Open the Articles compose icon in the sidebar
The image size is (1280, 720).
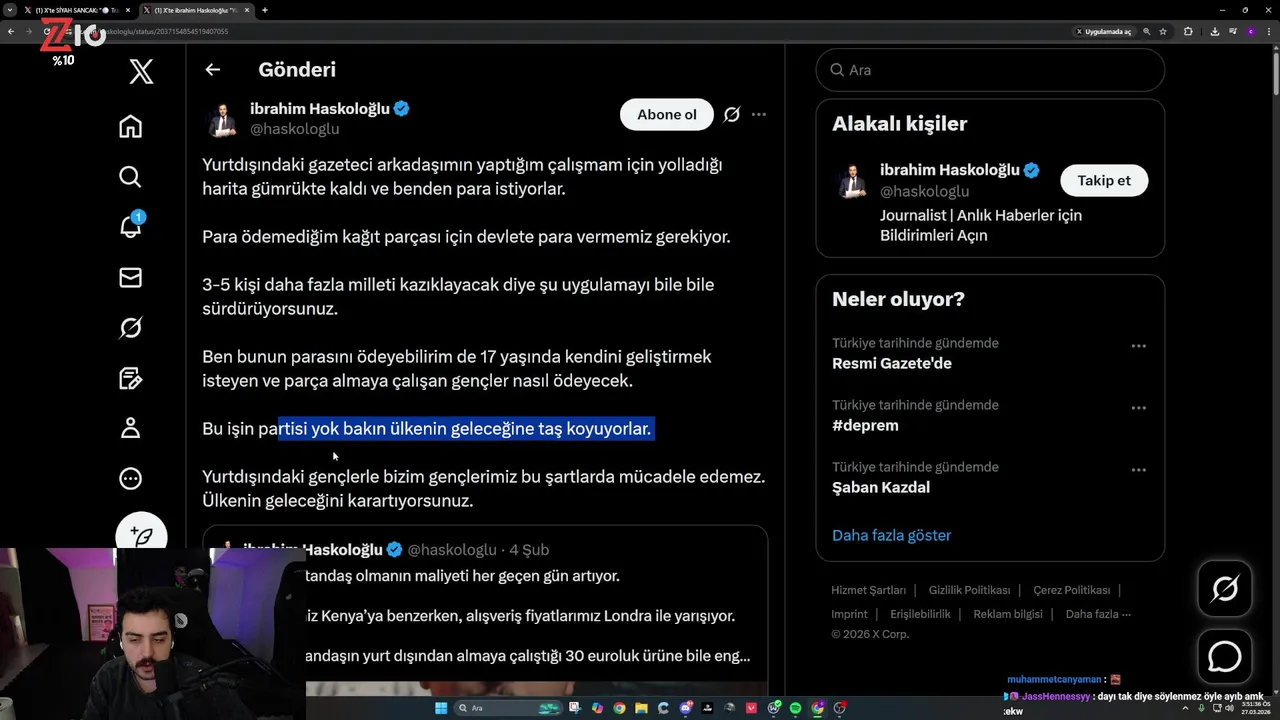pyautogui.click(x=130, y=378)
